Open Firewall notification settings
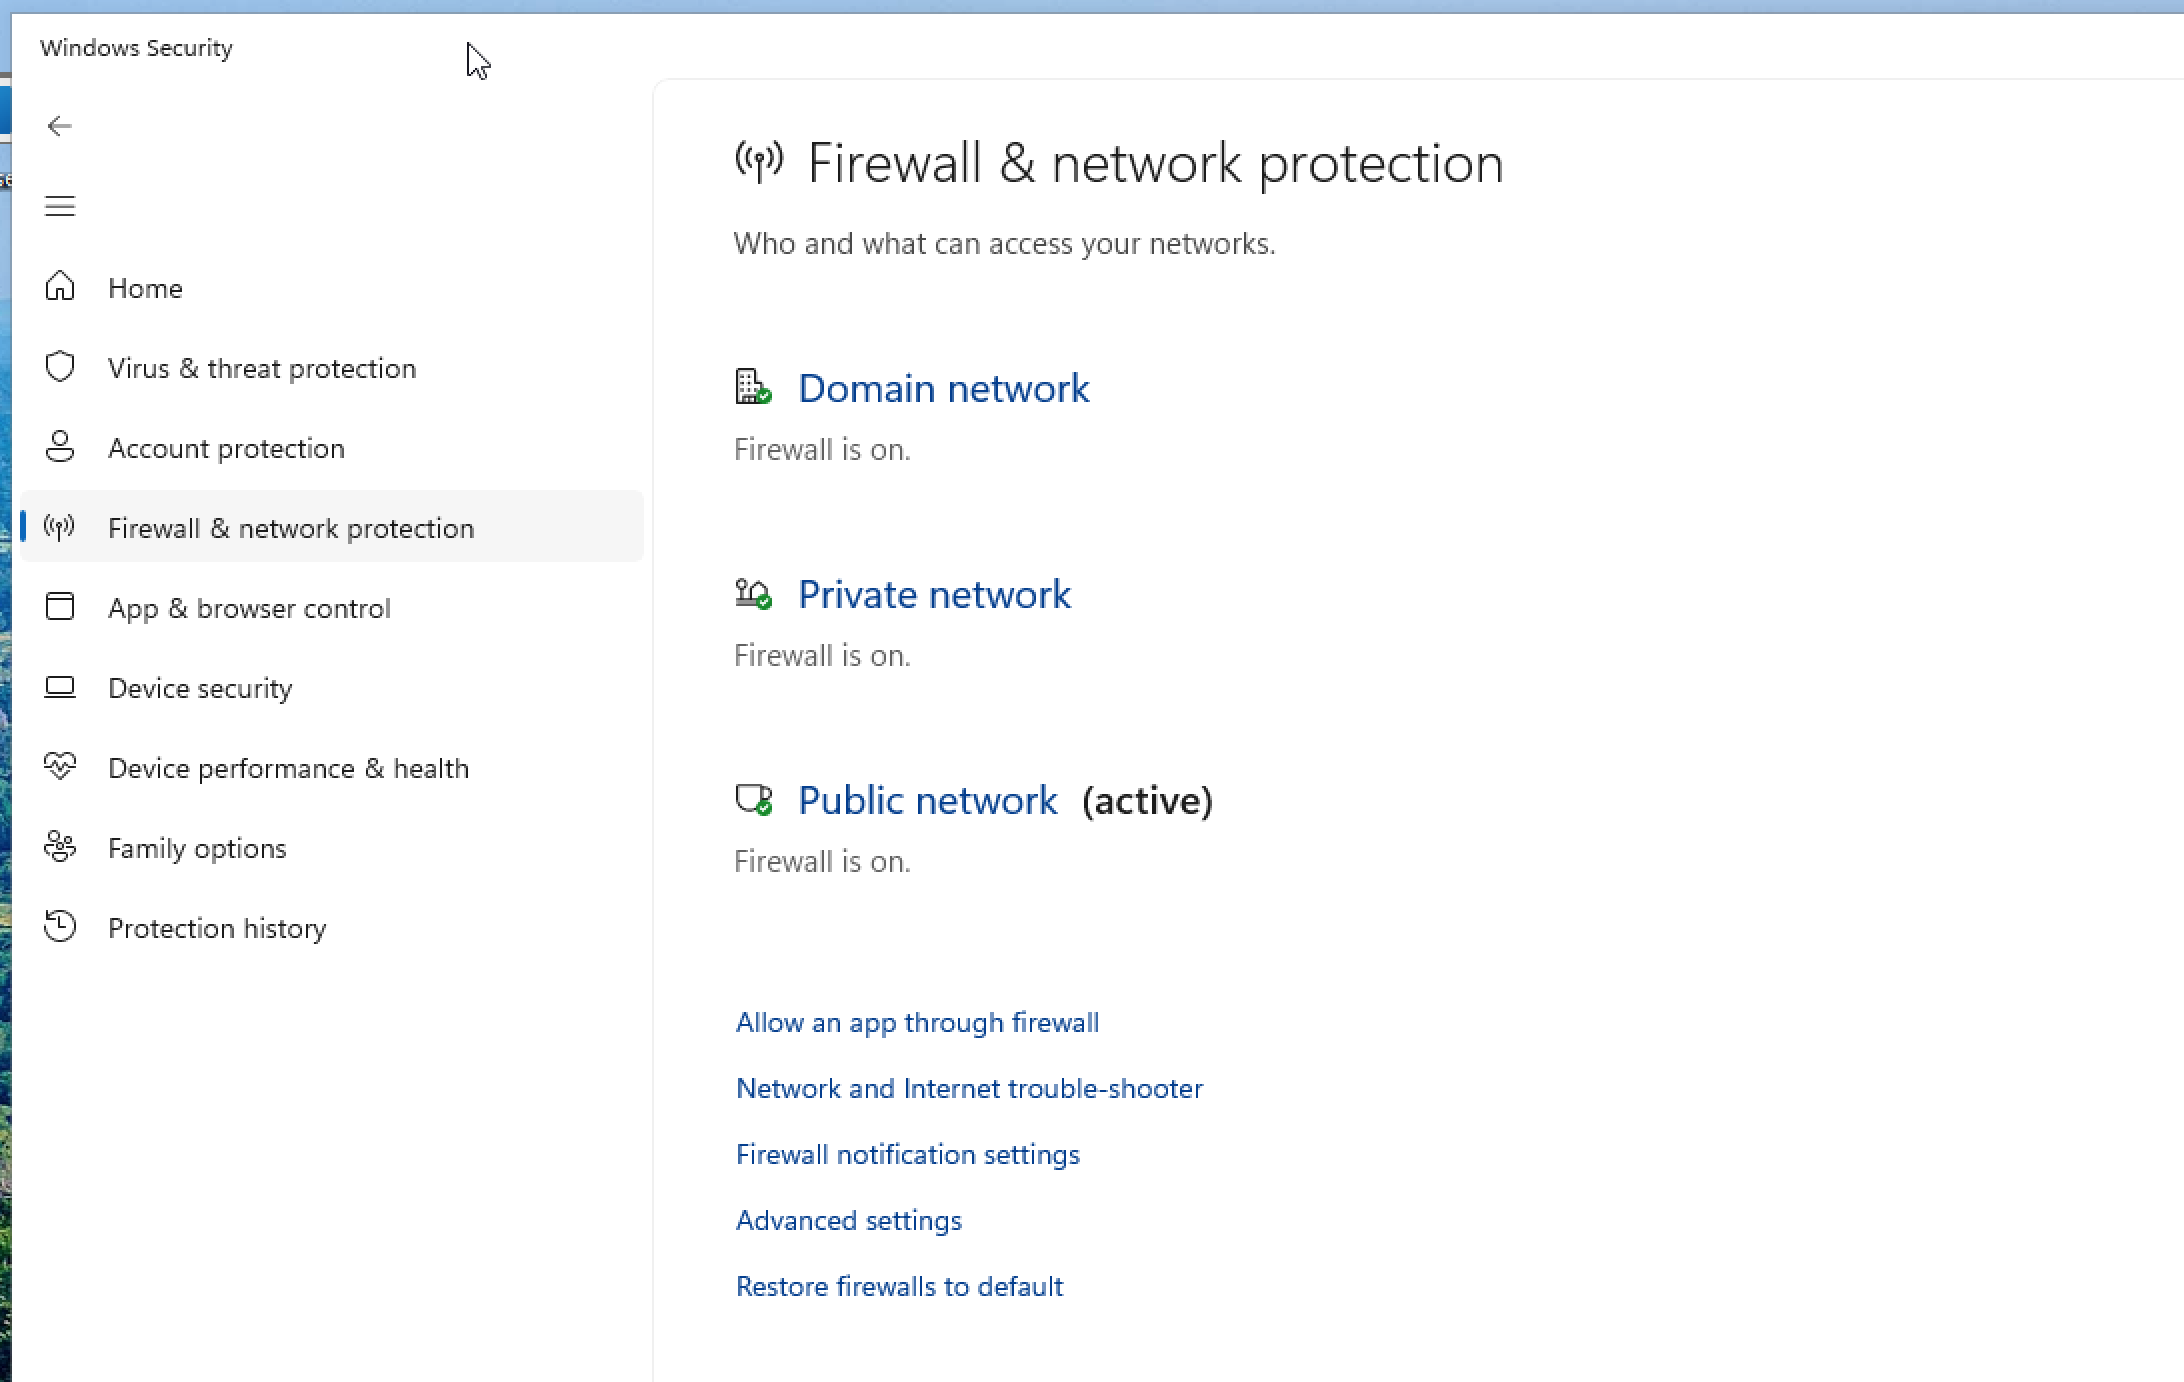Viewport: 2184px width, 1382px height. tap(907, 1154)
